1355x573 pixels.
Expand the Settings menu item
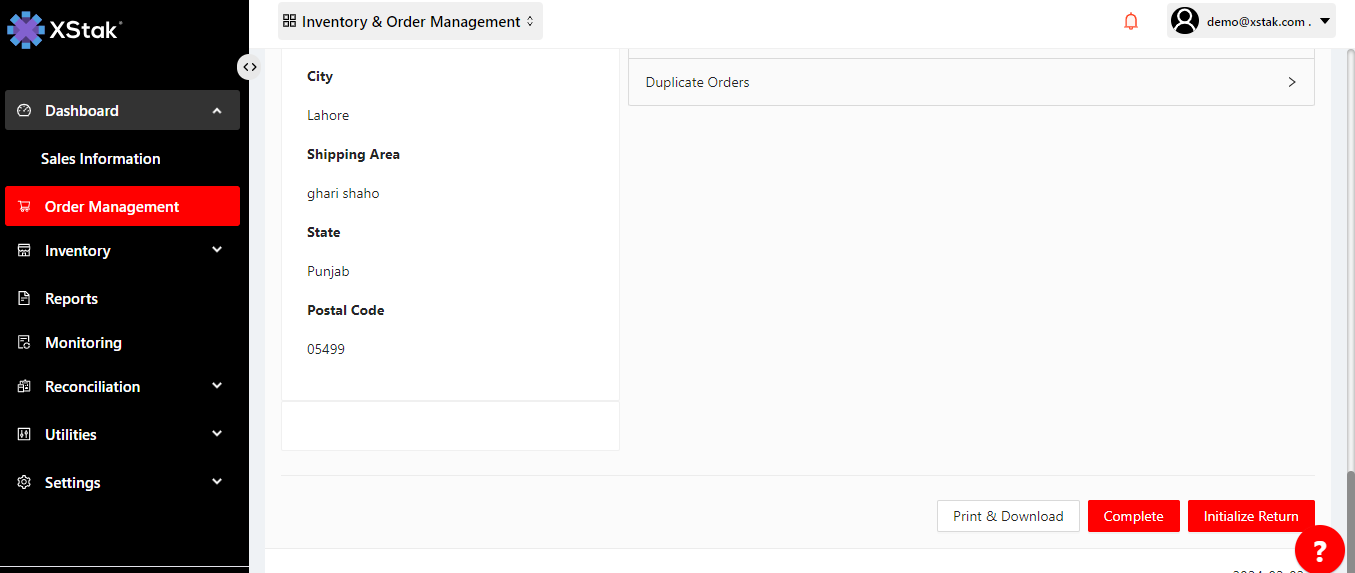[73, 483]
